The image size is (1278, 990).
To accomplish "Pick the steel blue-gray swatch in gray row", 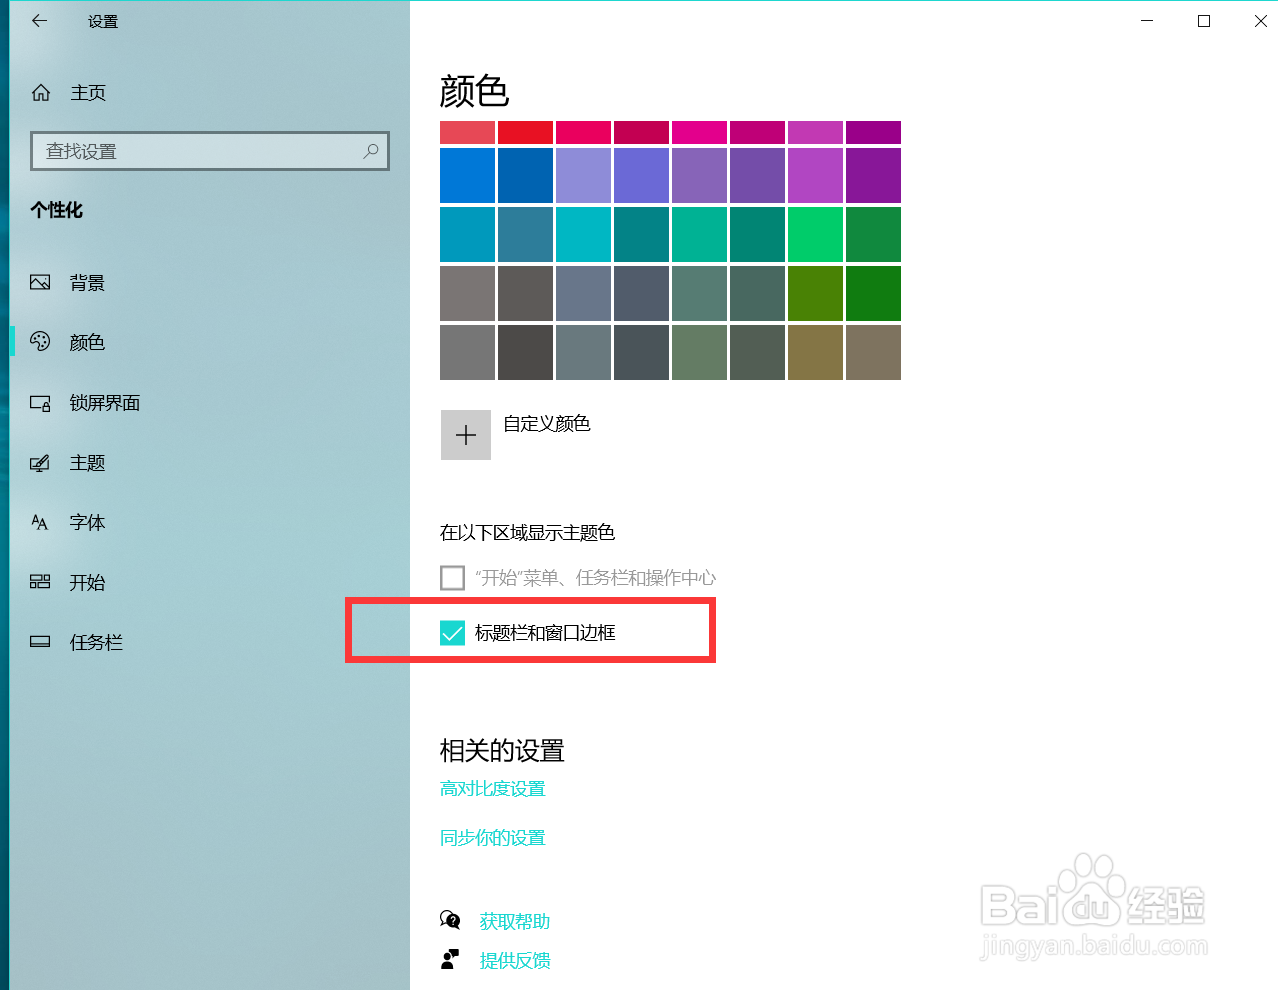I will click(583, 293).
